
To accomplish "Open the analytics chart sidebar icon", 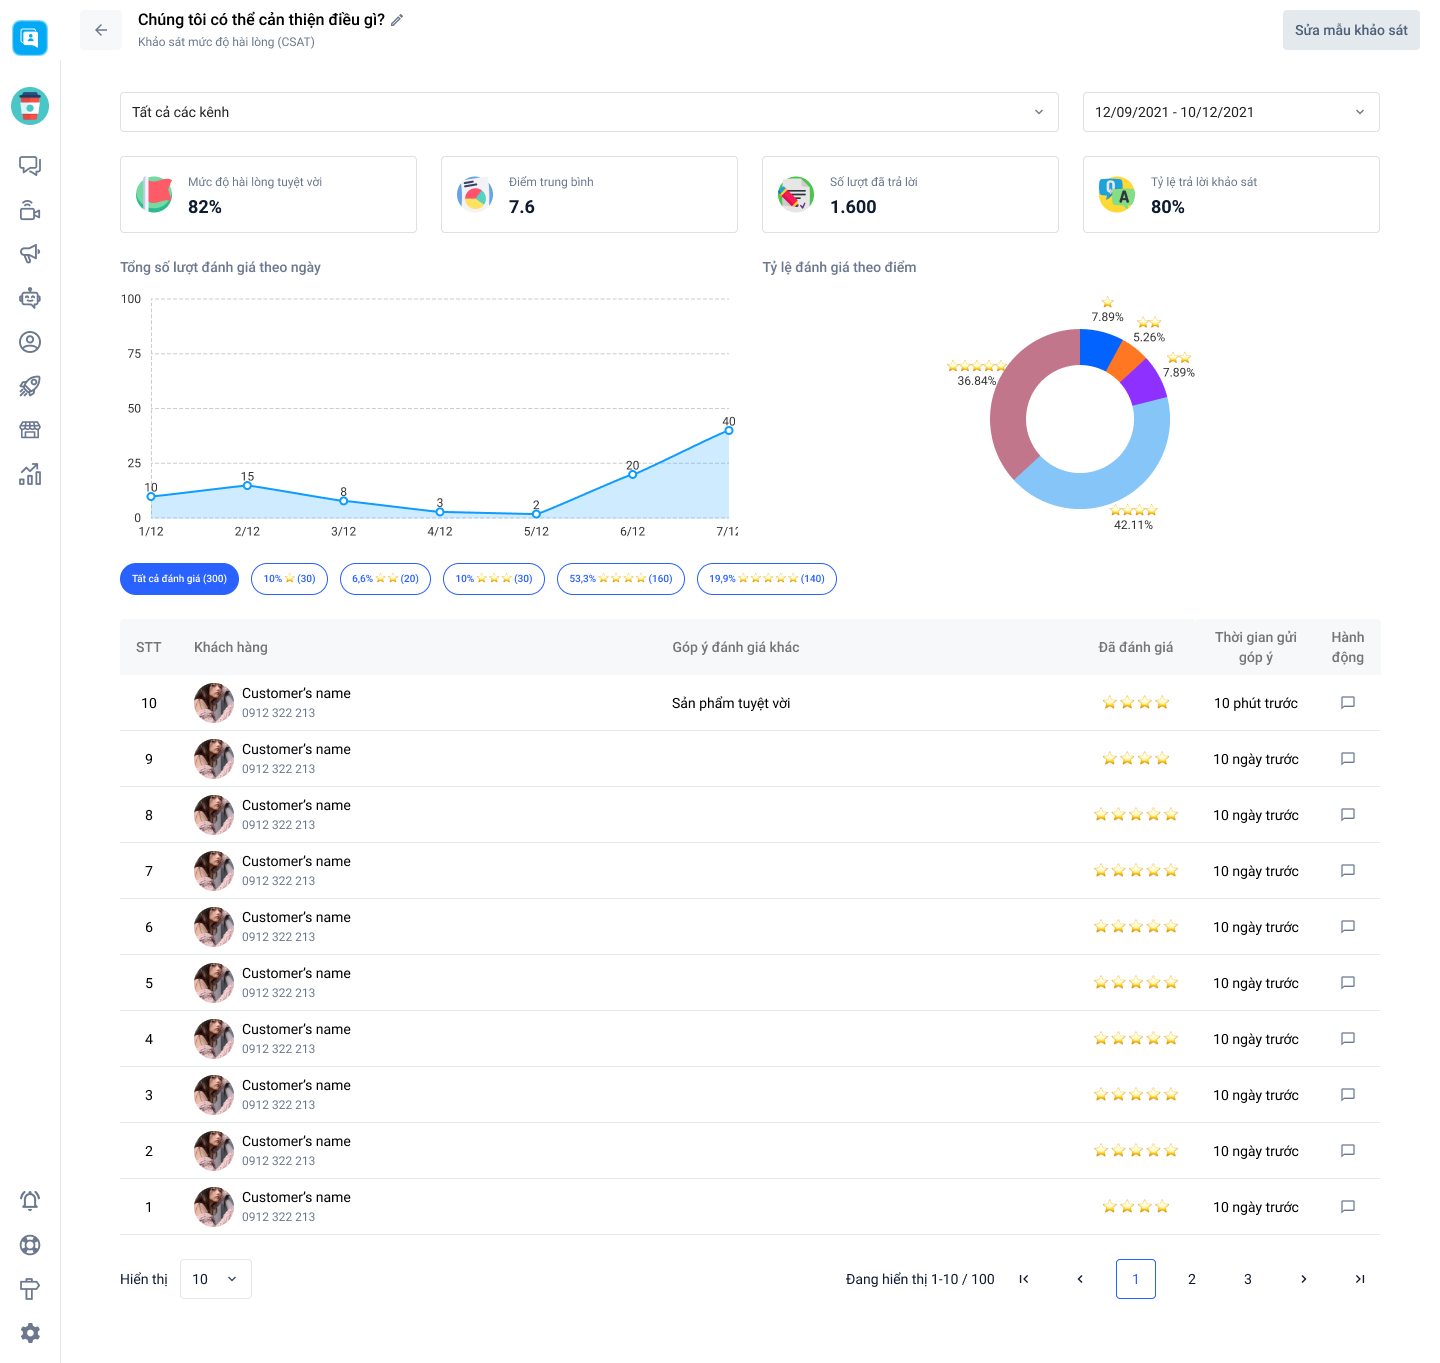I will tap(30, 474).
